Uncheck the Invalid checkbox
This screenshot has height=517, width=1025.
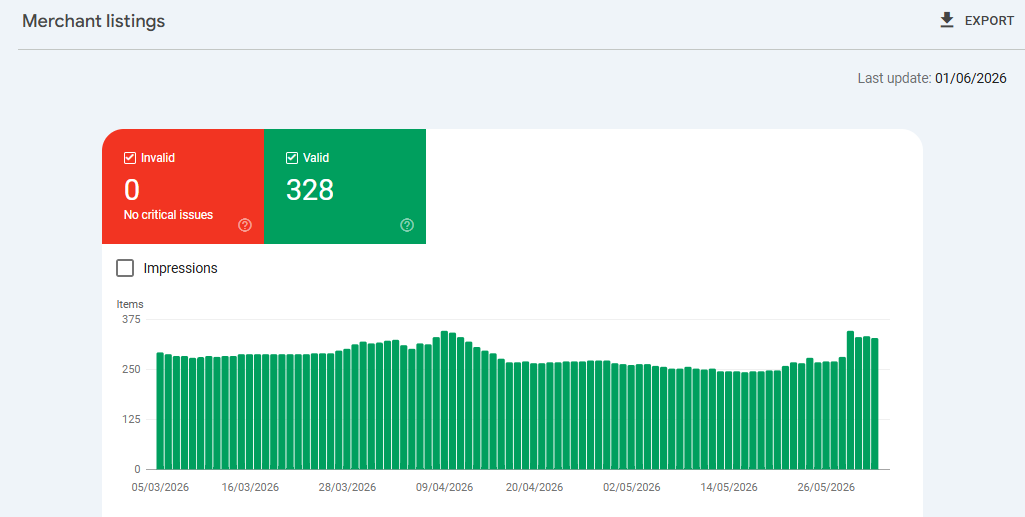click(129, 158)
